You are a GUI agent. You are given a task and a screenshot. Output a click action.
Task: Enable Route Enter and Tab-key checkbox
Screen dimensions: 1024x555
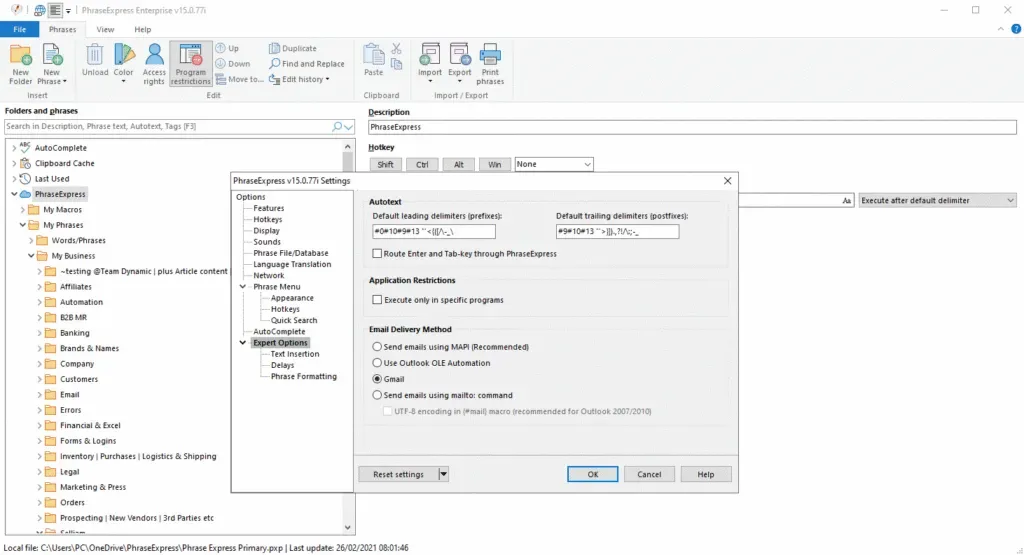[377, 253]
